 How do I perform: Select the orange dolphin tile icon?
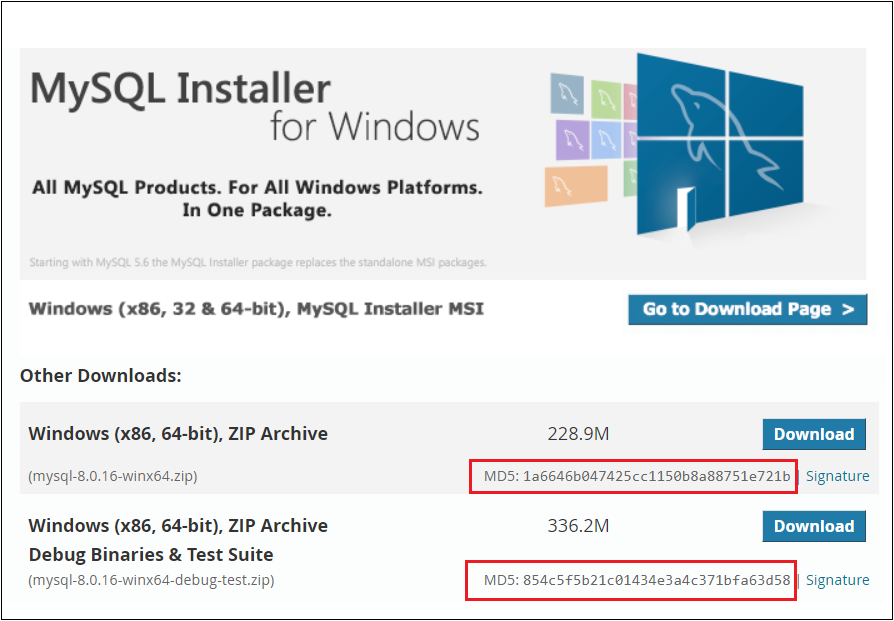pos(576,183)
